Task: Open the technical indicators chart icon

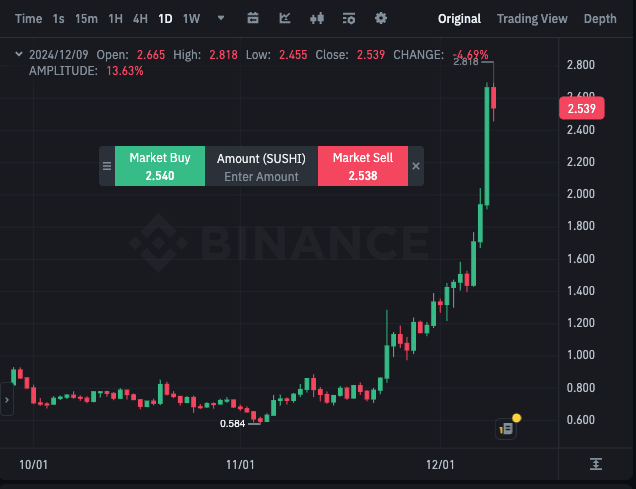Action: pos(285,18)
